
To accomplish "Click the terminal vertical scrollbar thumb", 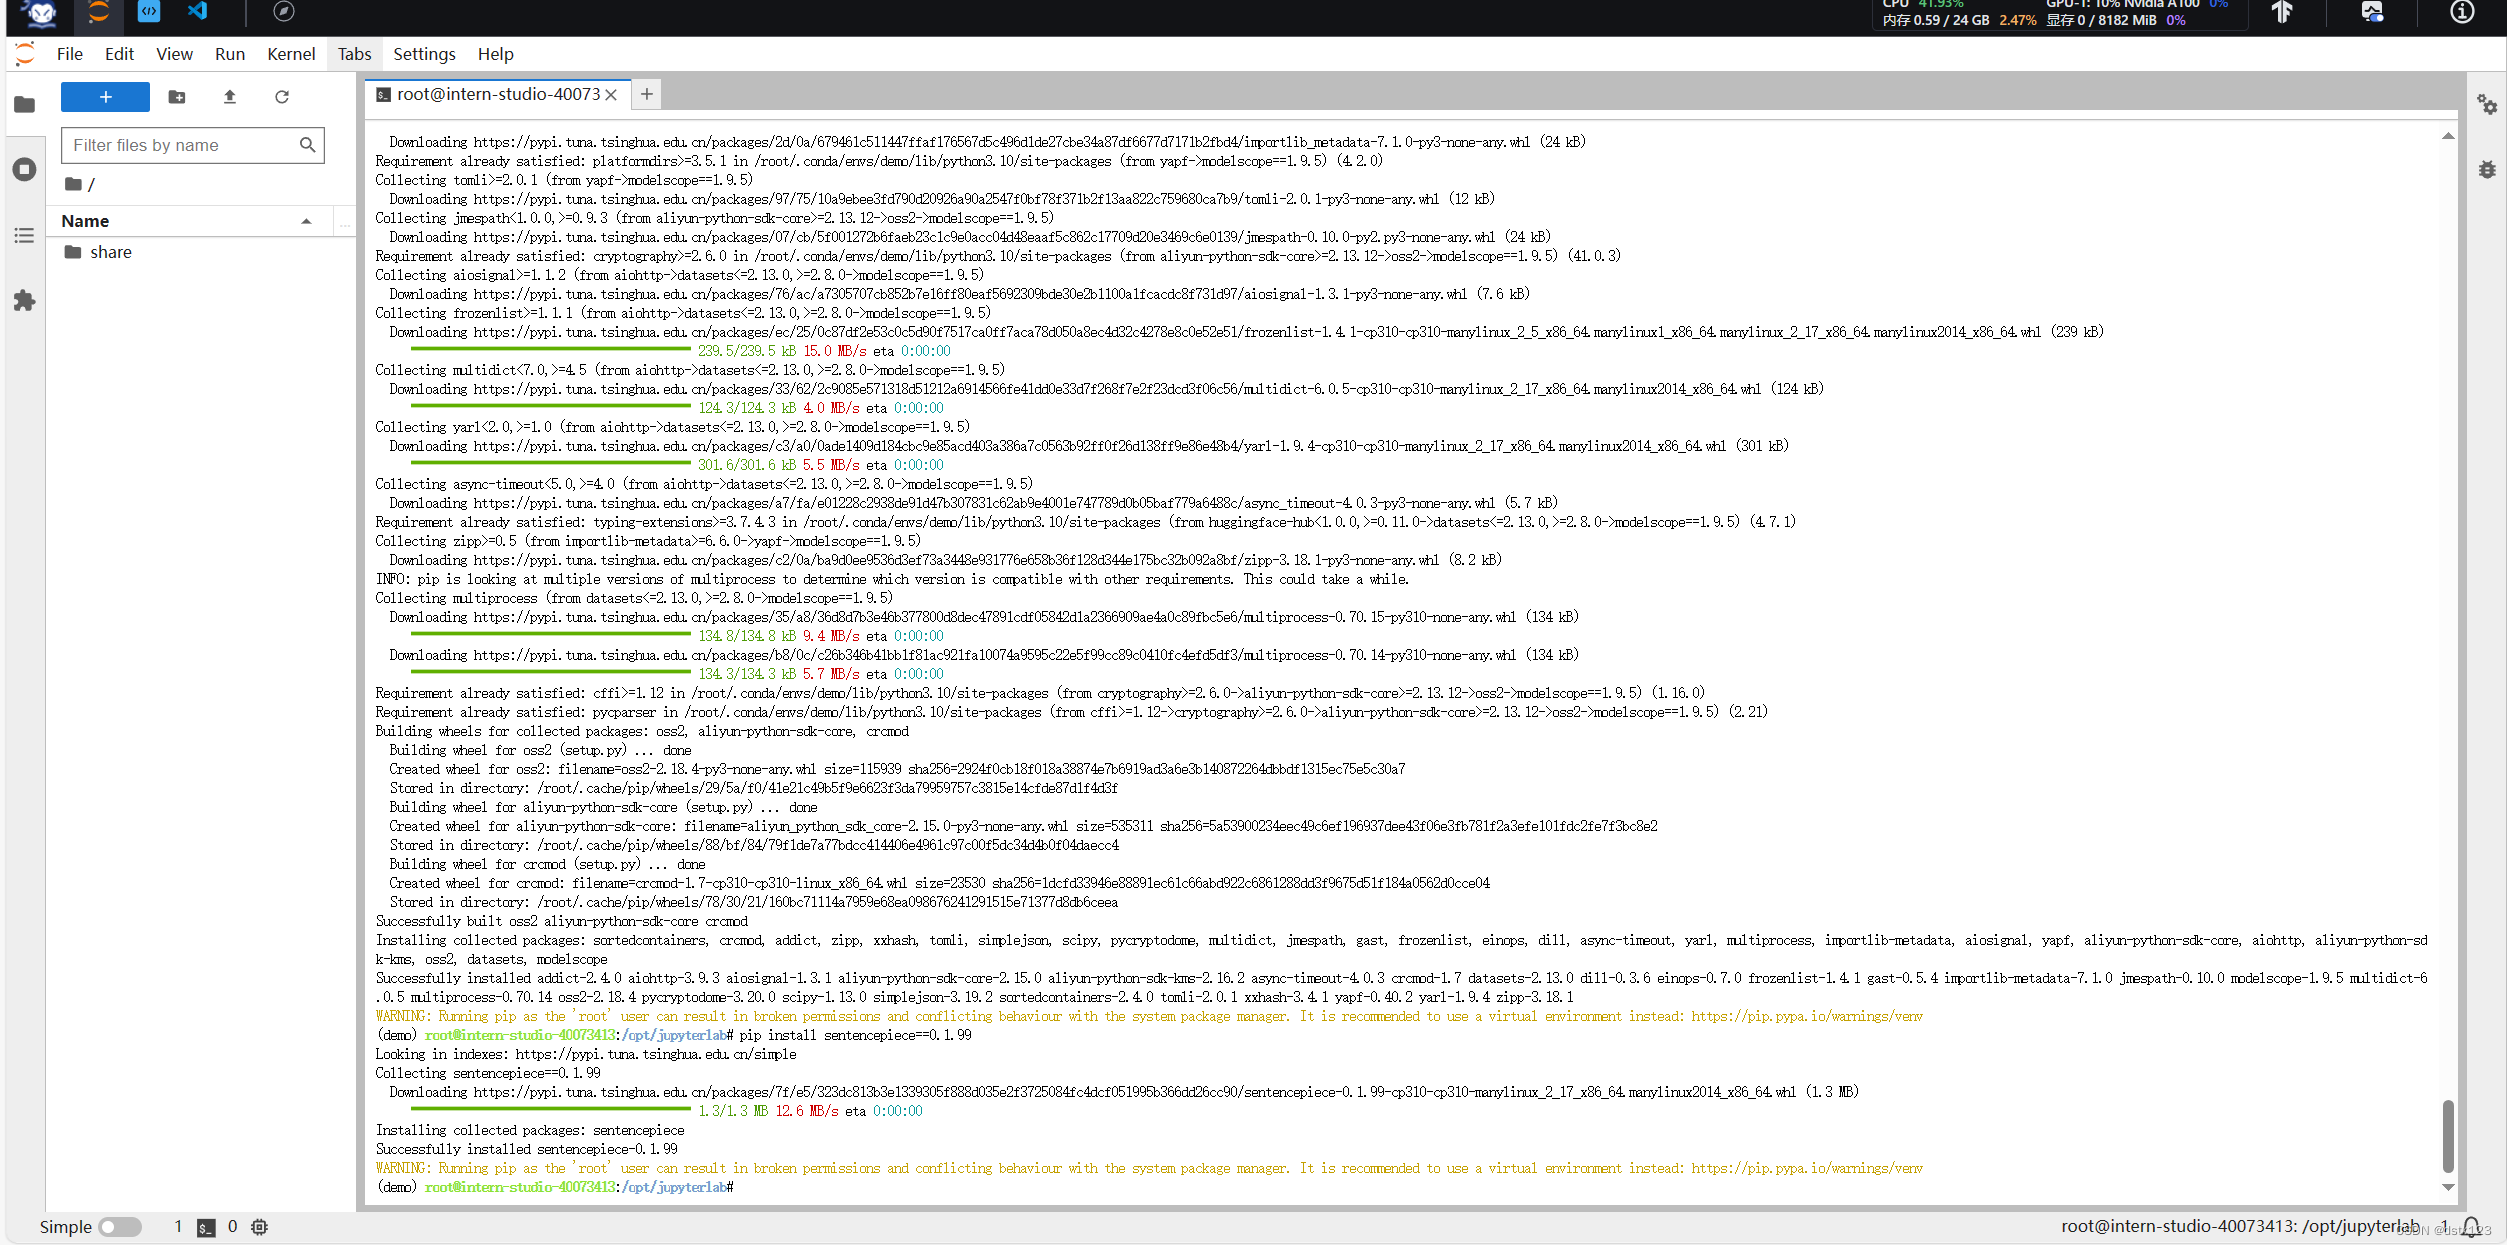I will 2447,1135.
